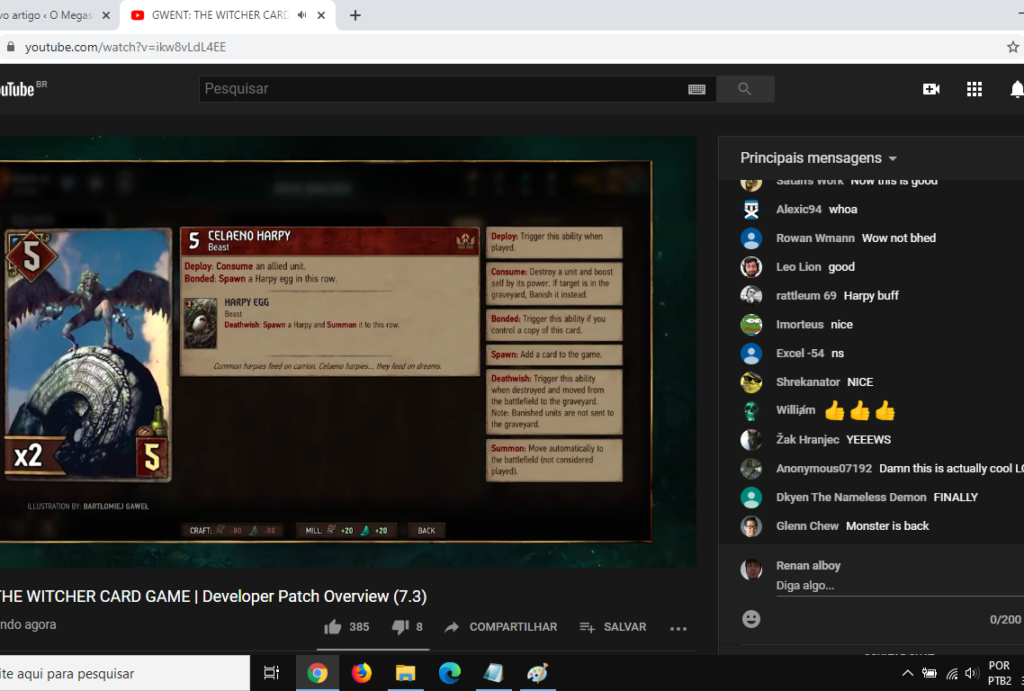Click the POR PTB2 language indicator
Screen dimensions: 1024x691
coord(999,673)
